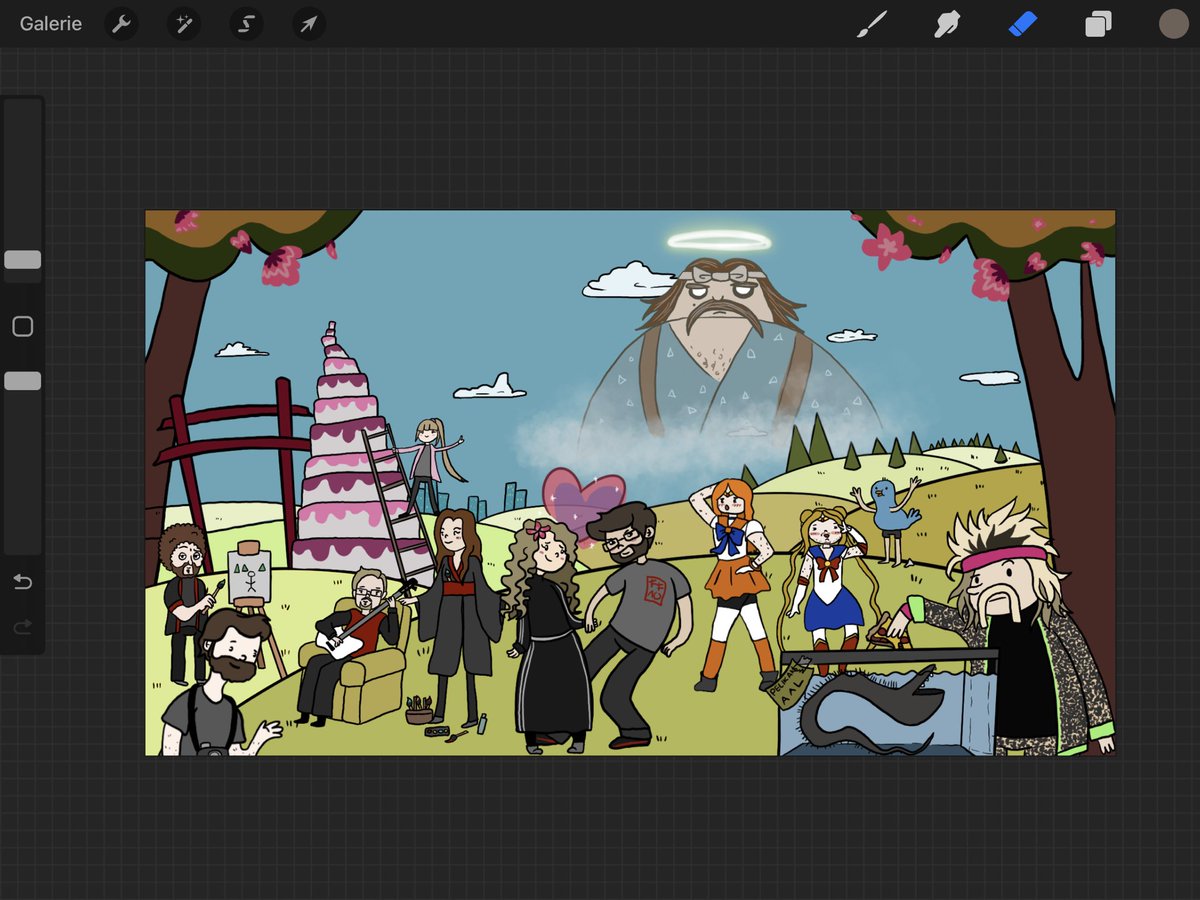1200x900 pixels.
Task: Select the Eraser tool
Action: click(x=1023, y=24)
